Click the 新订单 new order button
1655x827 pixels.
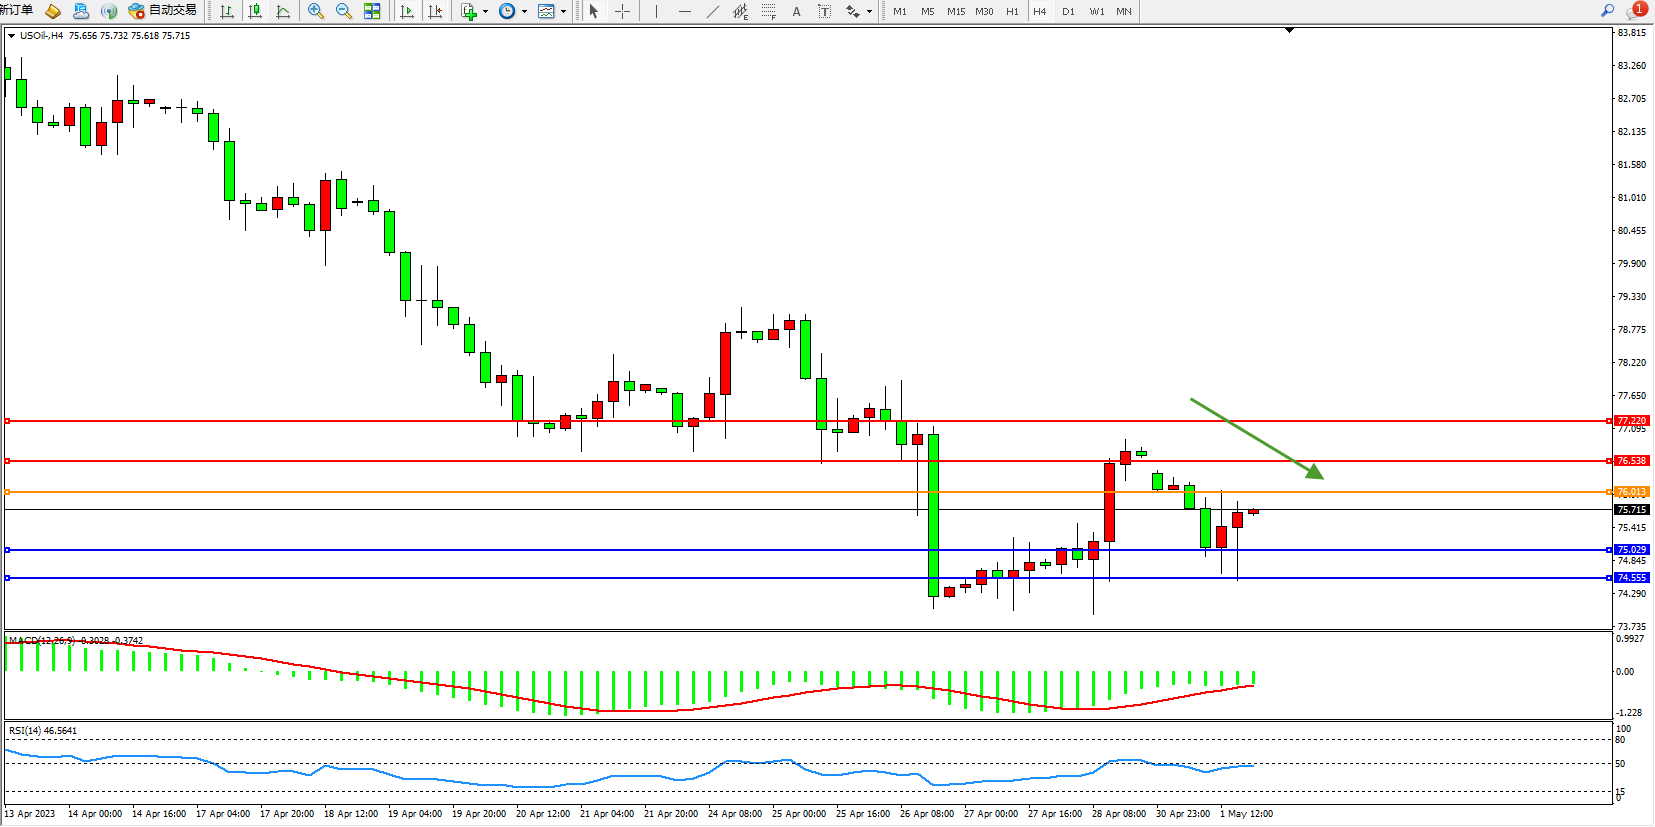(17, 11)
